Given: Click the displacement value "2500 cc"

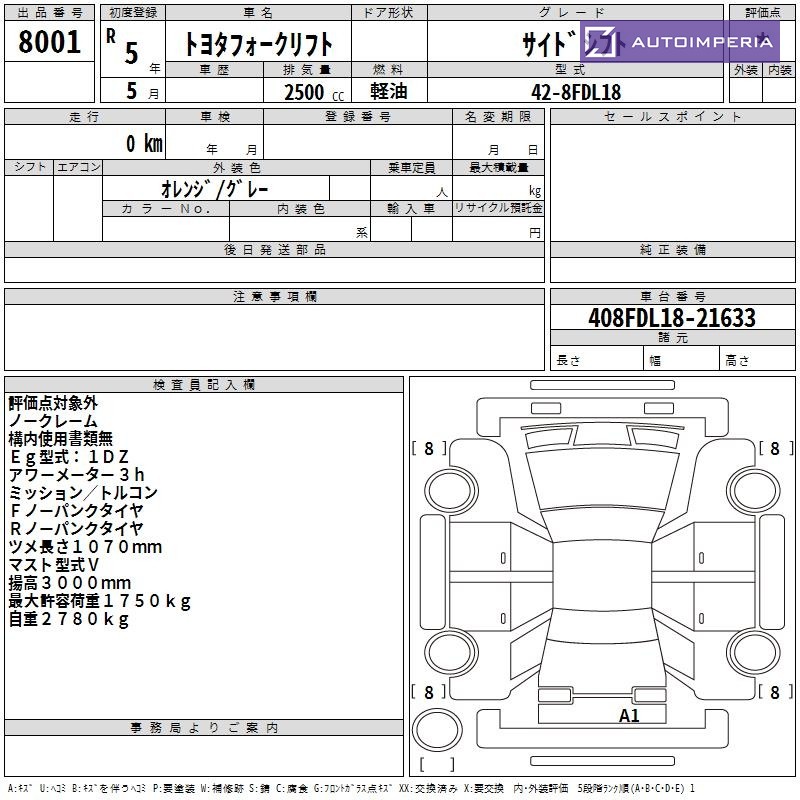Looking at the screenshot, I should [314, 92].
